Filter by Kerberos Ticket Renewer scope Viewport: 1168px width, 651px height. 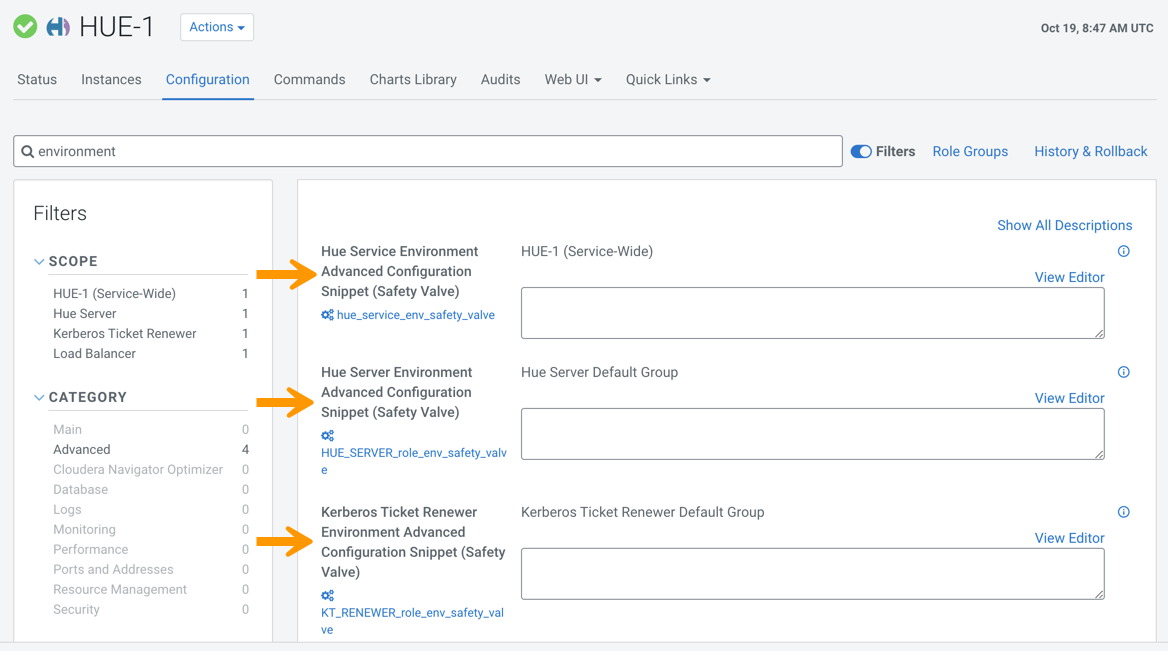124,334
